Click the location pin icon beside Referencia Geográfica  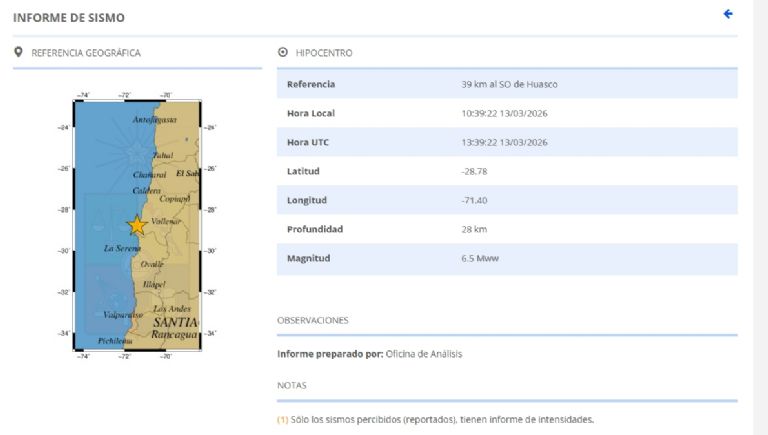(18, 52)
